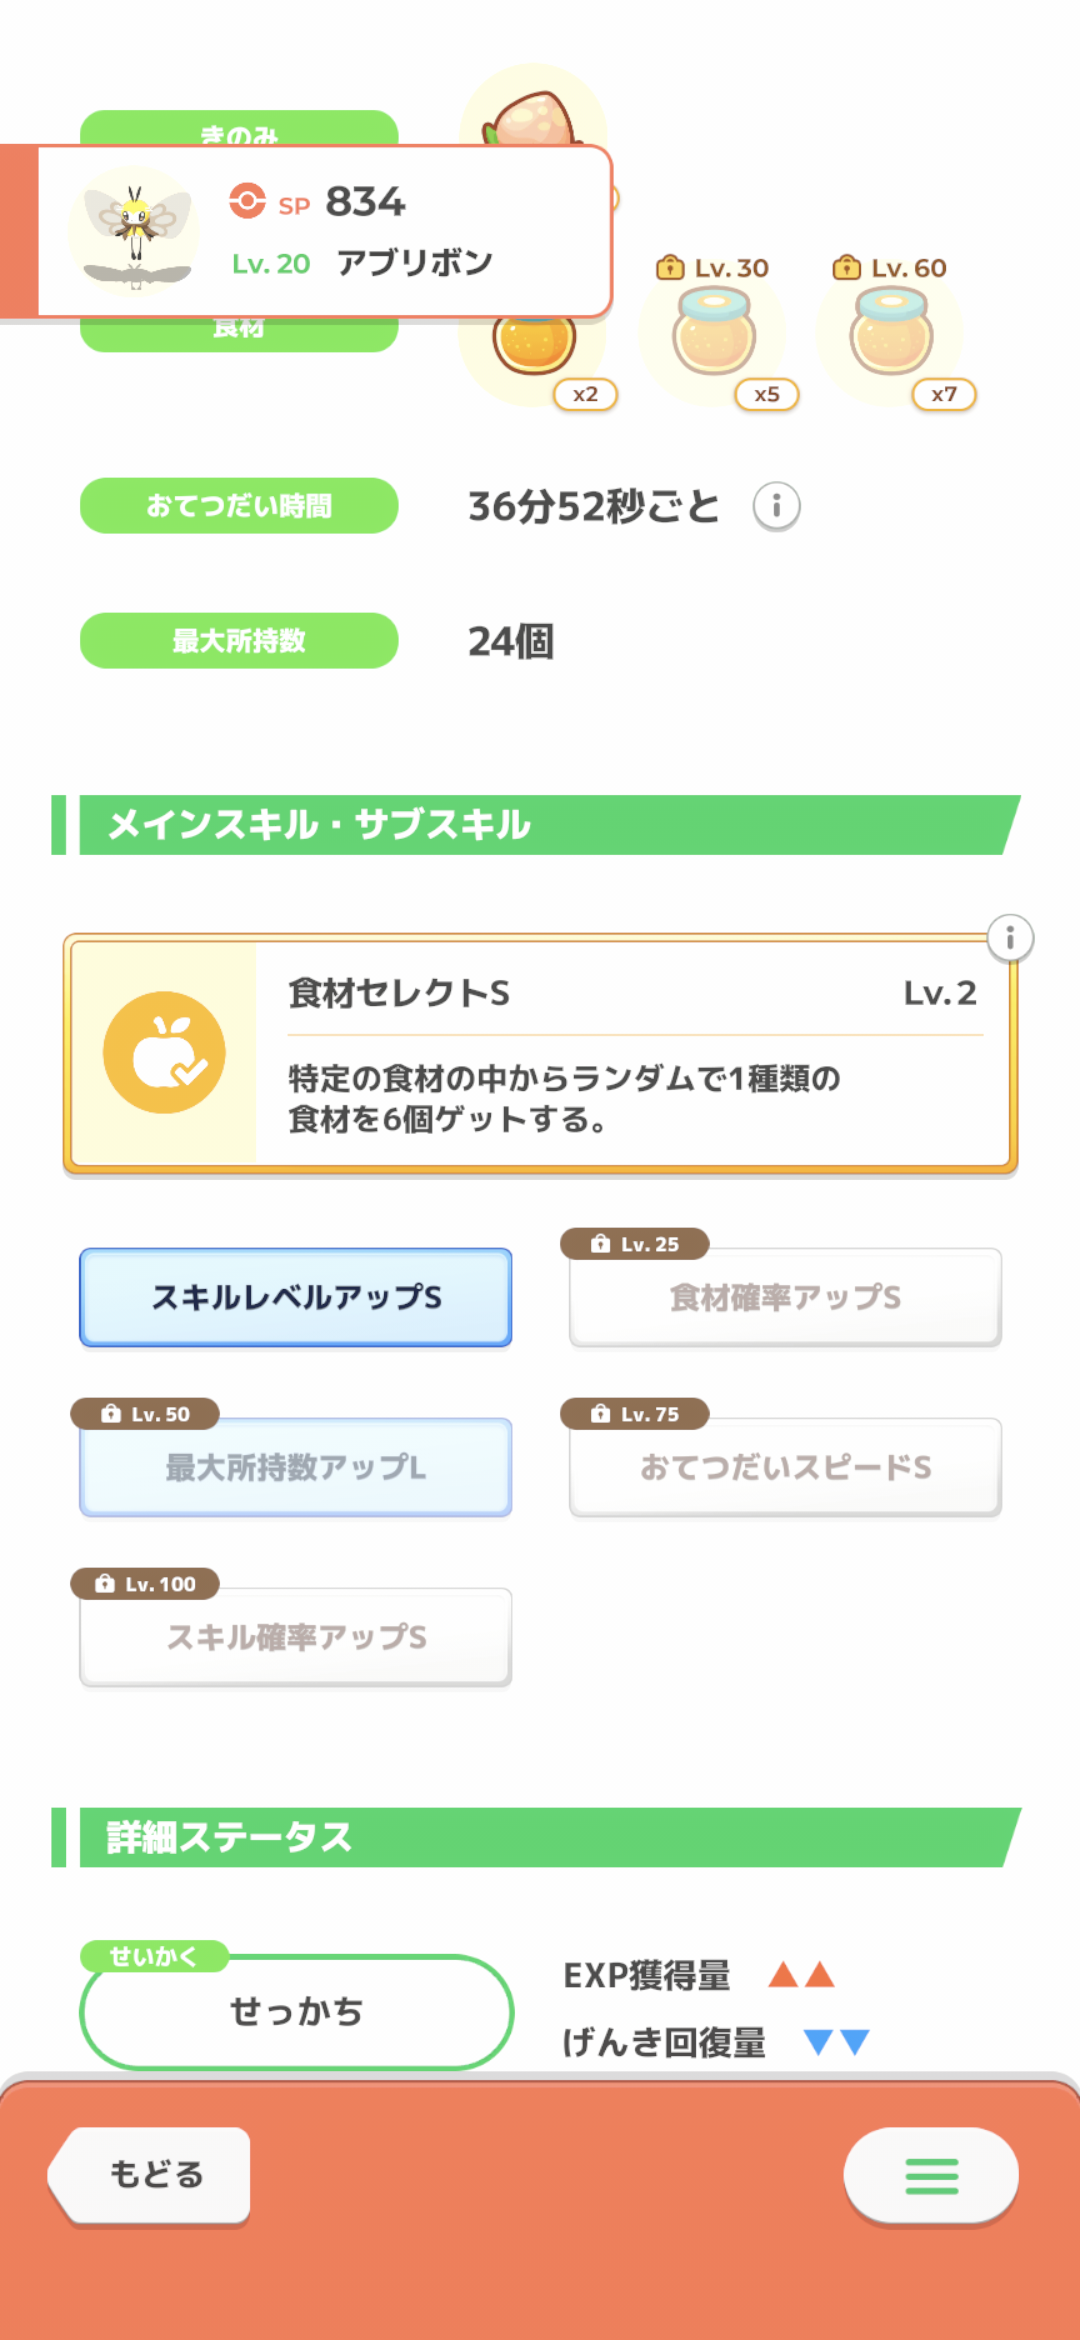Tap the おてつだい時間 green label
The image size is (1080, 2340).
[x=239, y=506]
